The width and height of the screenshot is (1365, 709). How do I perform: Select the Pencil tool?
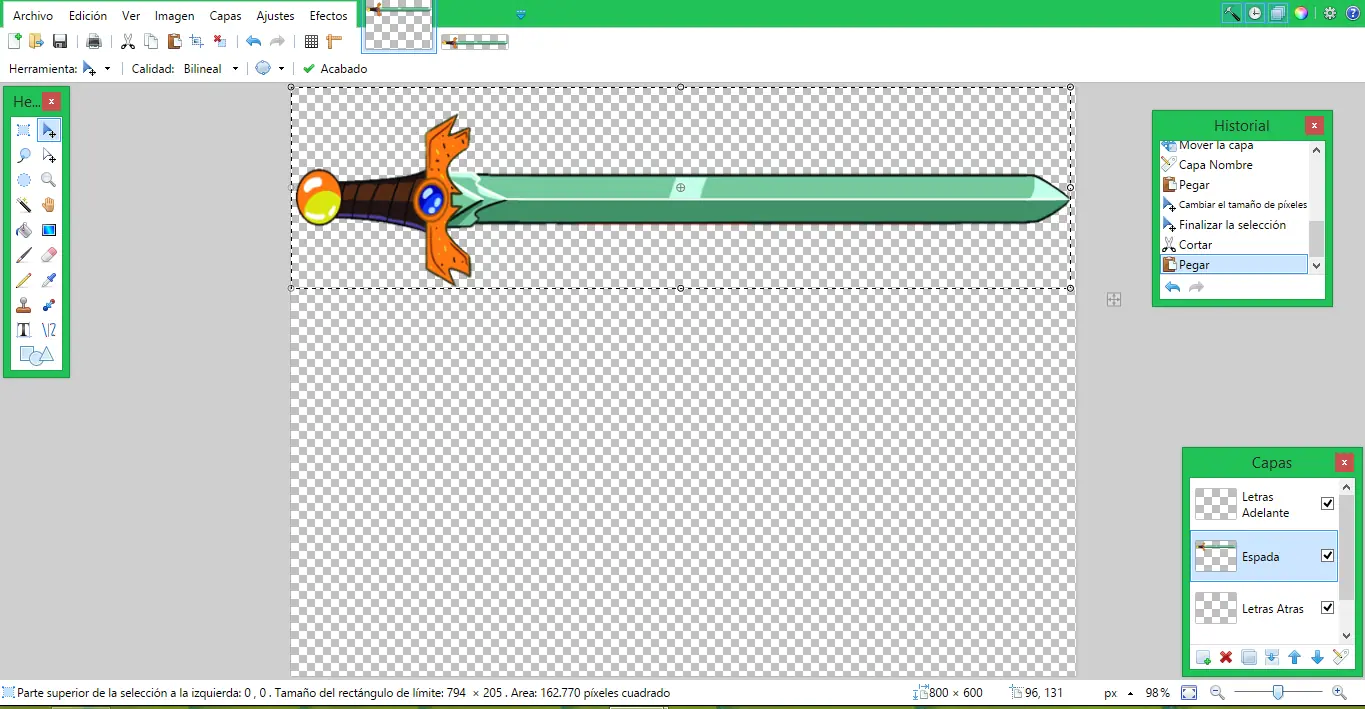coord(24,280)
